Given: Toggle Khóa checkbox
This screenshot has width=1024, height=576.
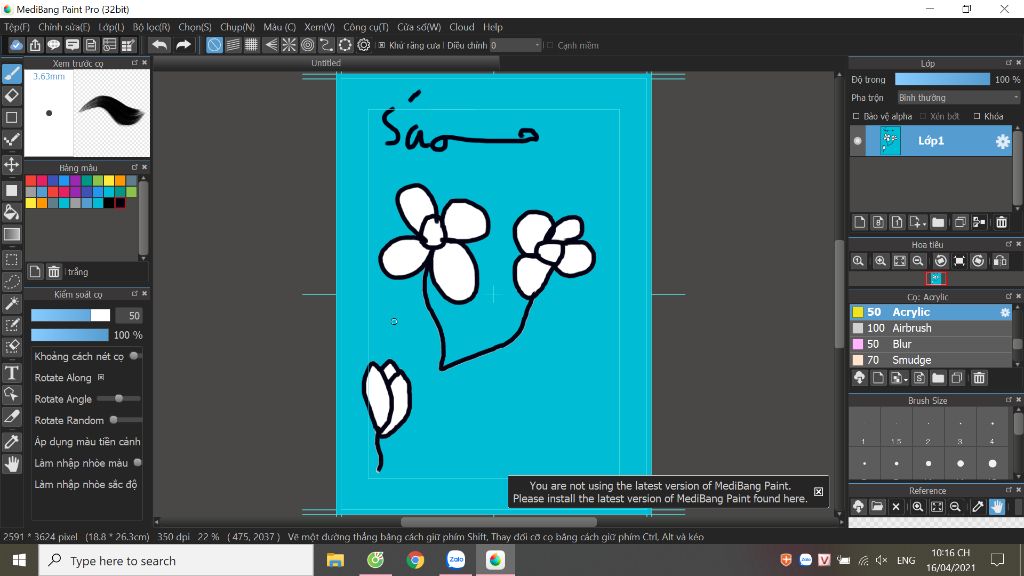Looking at the screenshot, I should click(x=977, y=116).
